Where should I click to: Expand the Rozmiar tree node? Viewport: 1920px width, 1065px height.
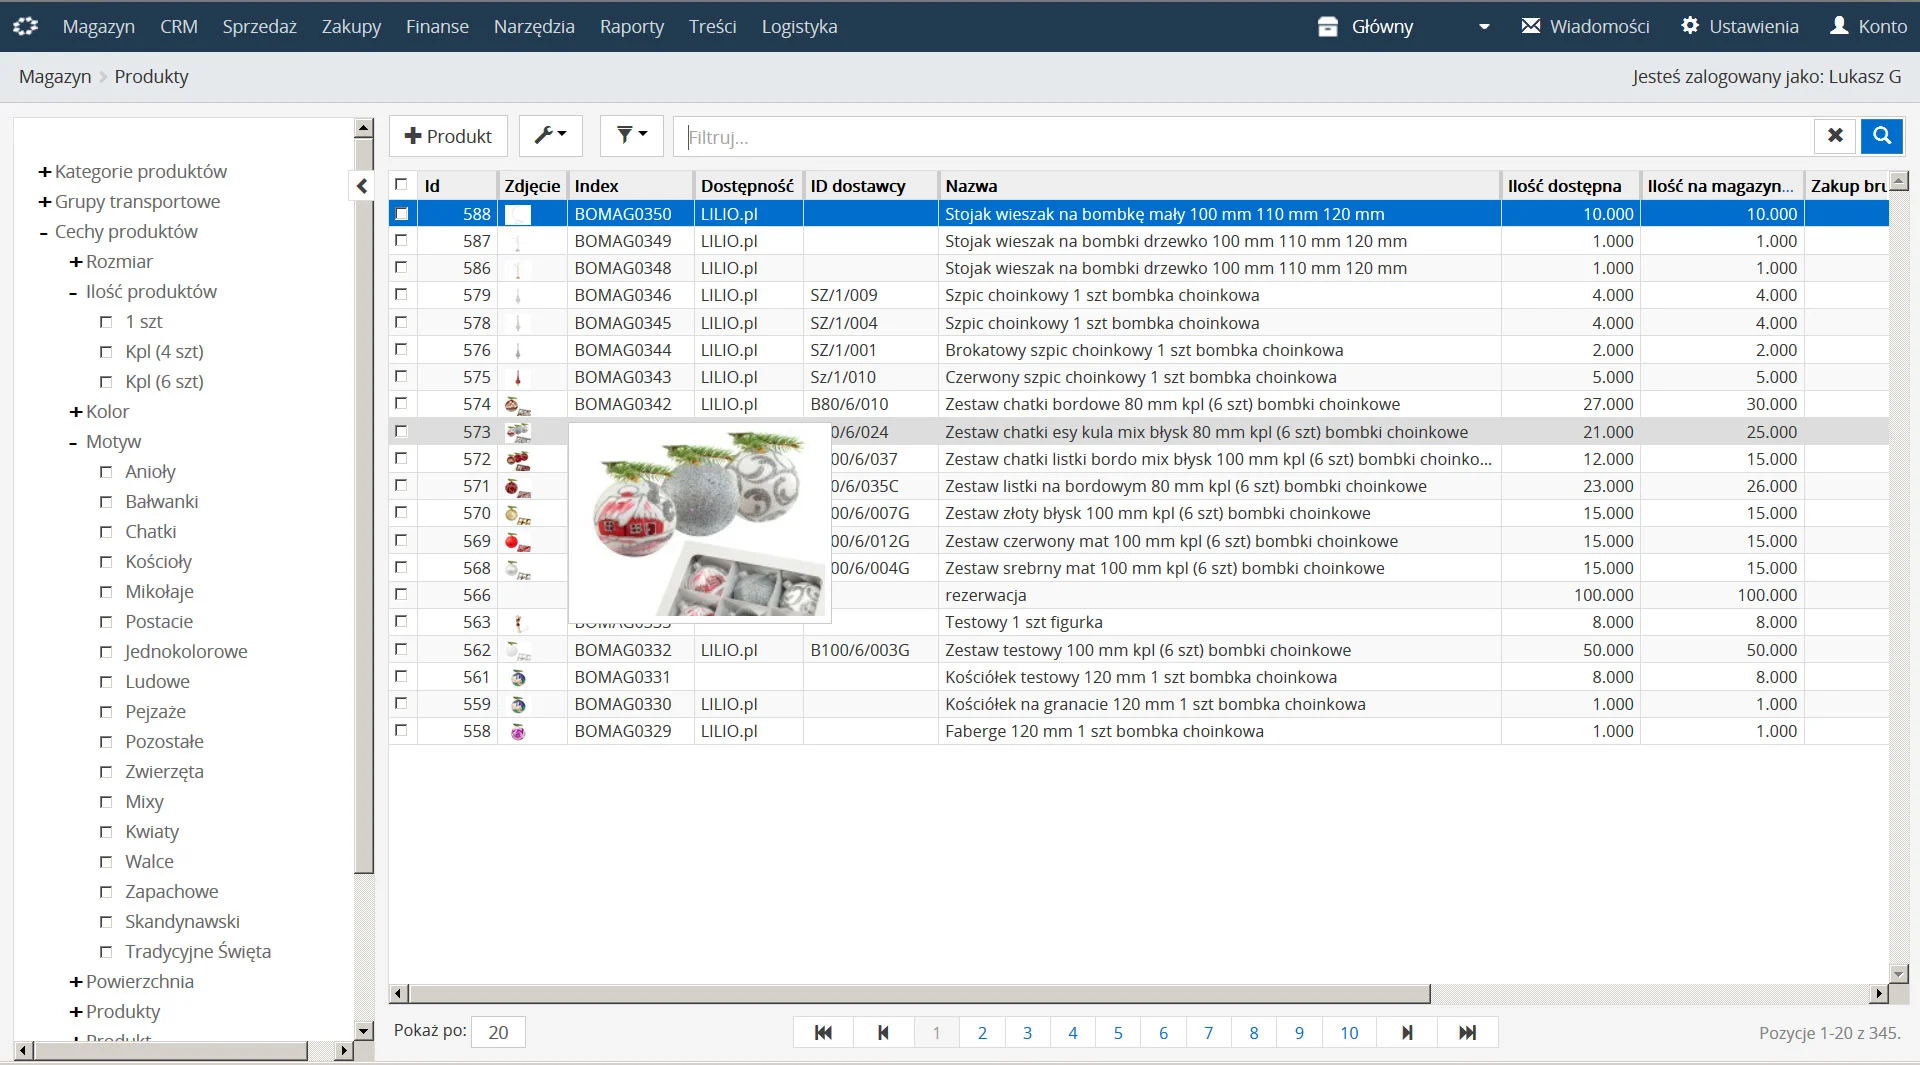click(76, 262)
